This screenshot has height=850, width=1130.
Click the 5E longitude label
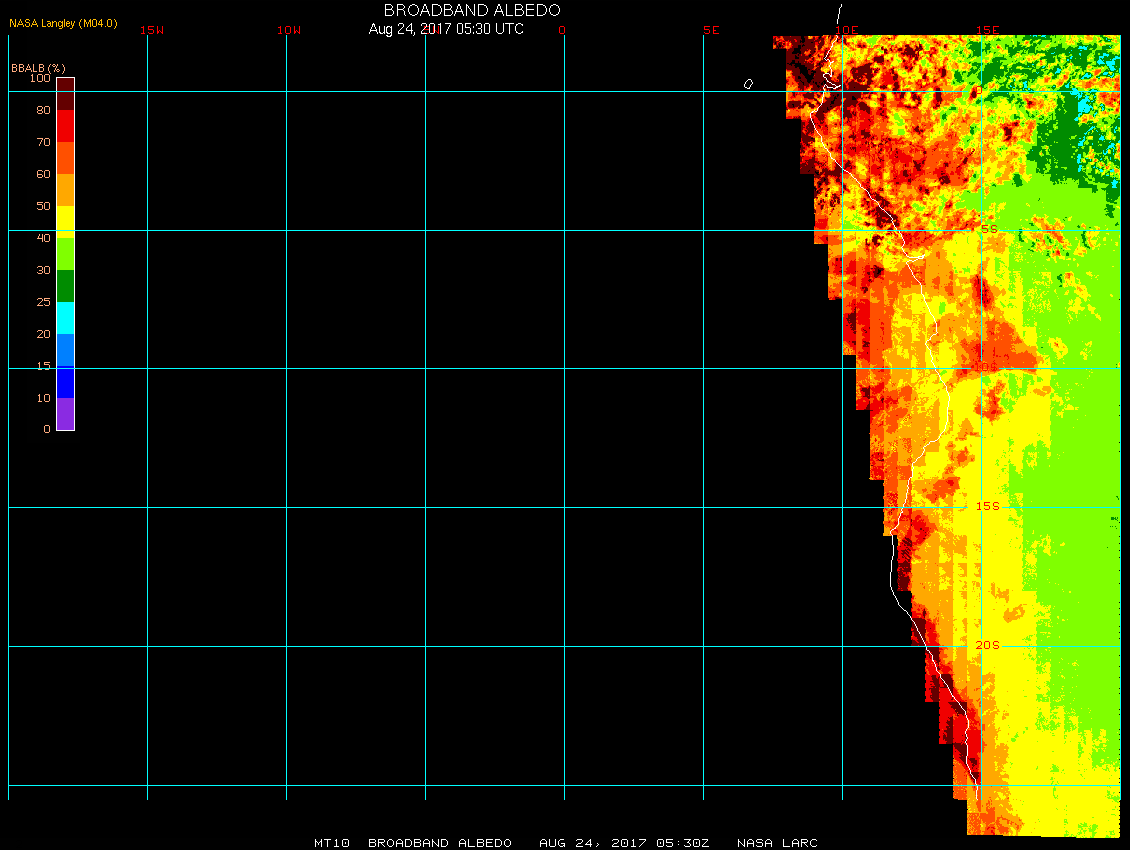point(711,30)
